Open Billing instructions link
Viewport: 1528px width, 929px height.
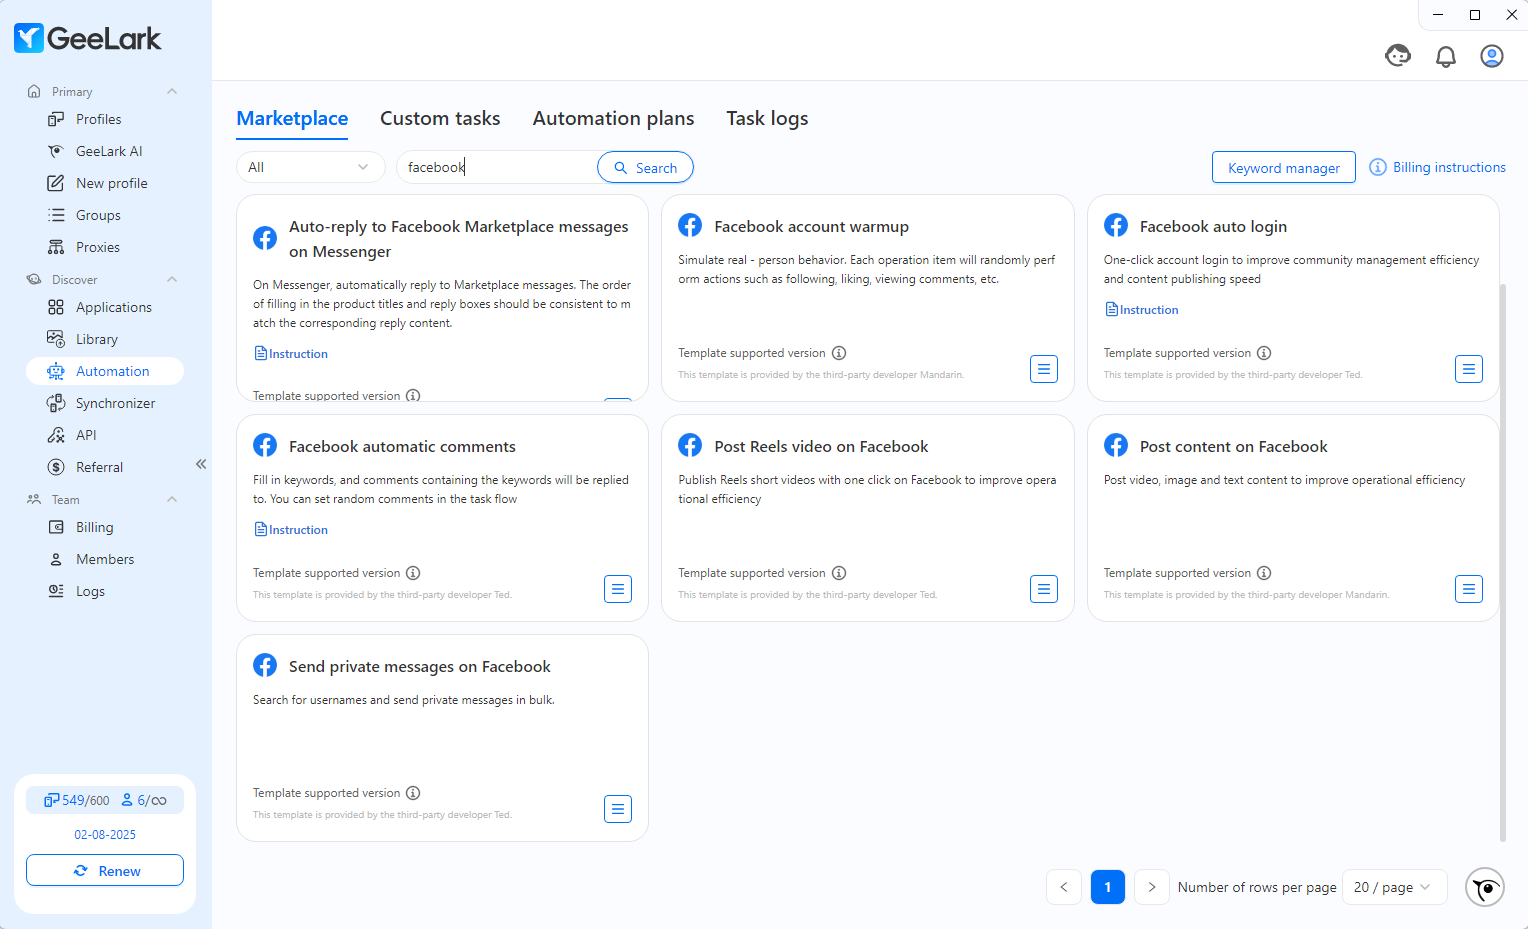point(1437,167)
